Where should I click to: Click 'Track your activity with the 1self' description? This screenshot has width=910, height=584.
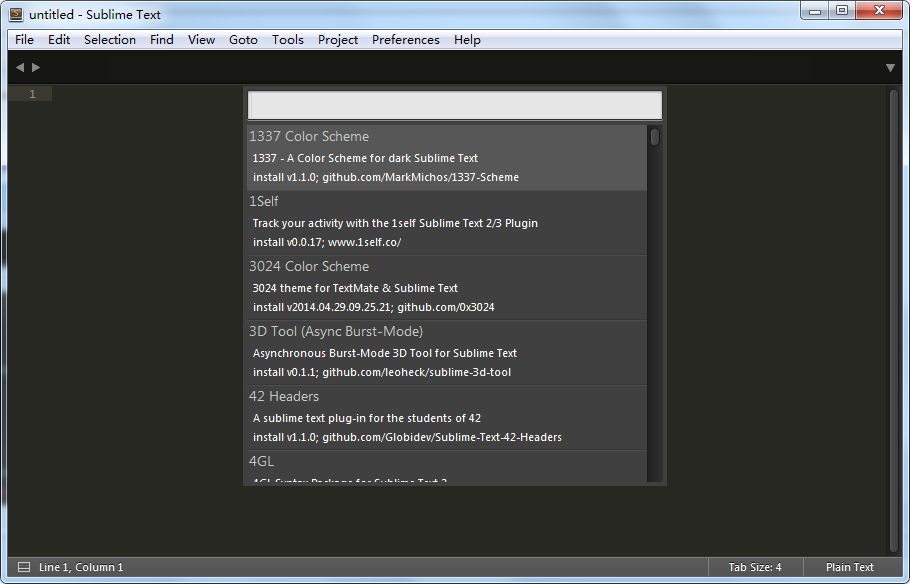395,223
